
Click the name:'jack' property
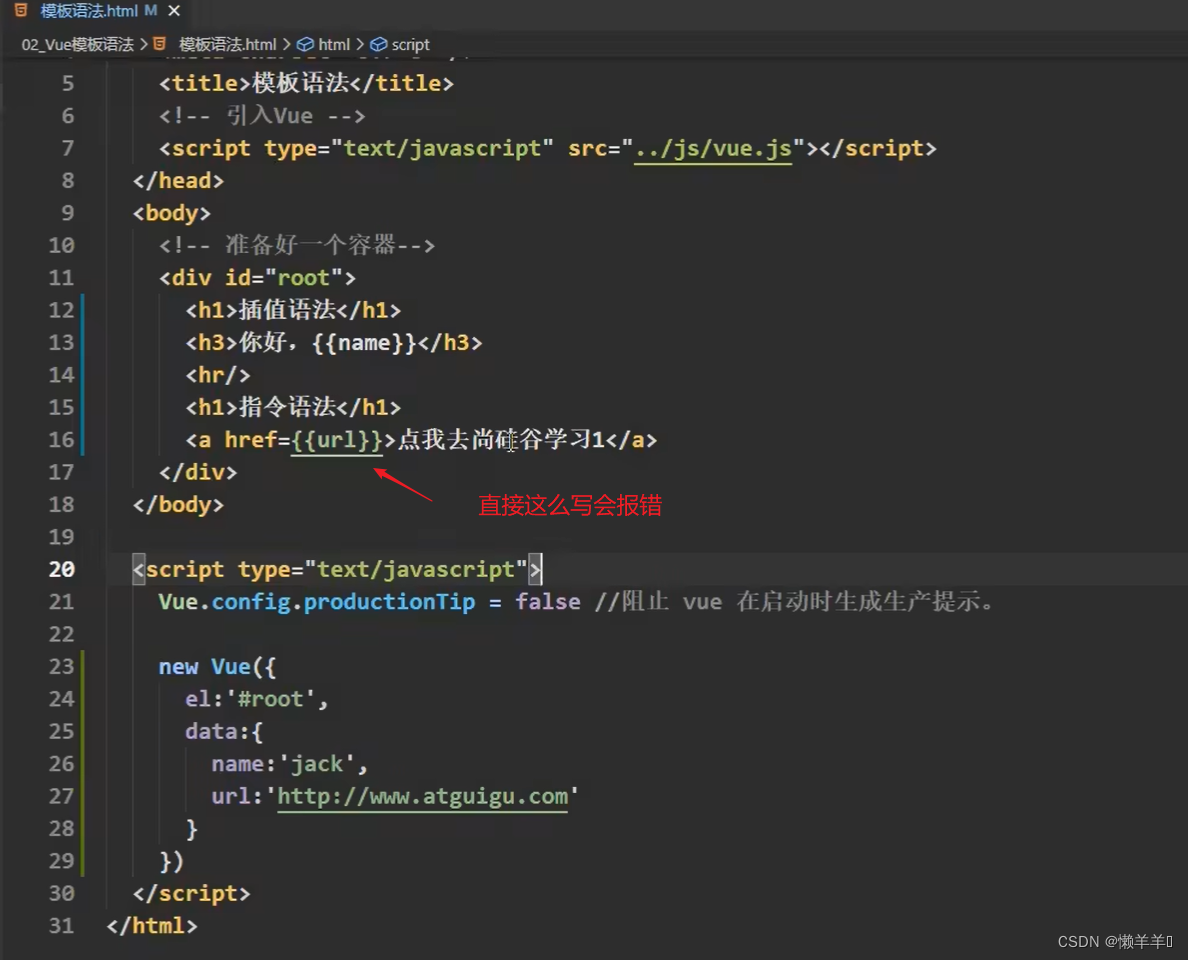click(289, 764)
